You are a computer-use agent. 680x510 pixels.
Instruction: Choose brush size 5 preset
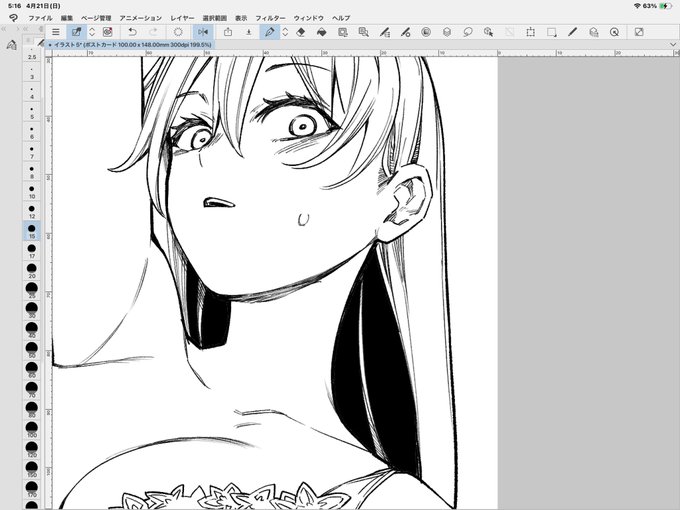[32, 112]
